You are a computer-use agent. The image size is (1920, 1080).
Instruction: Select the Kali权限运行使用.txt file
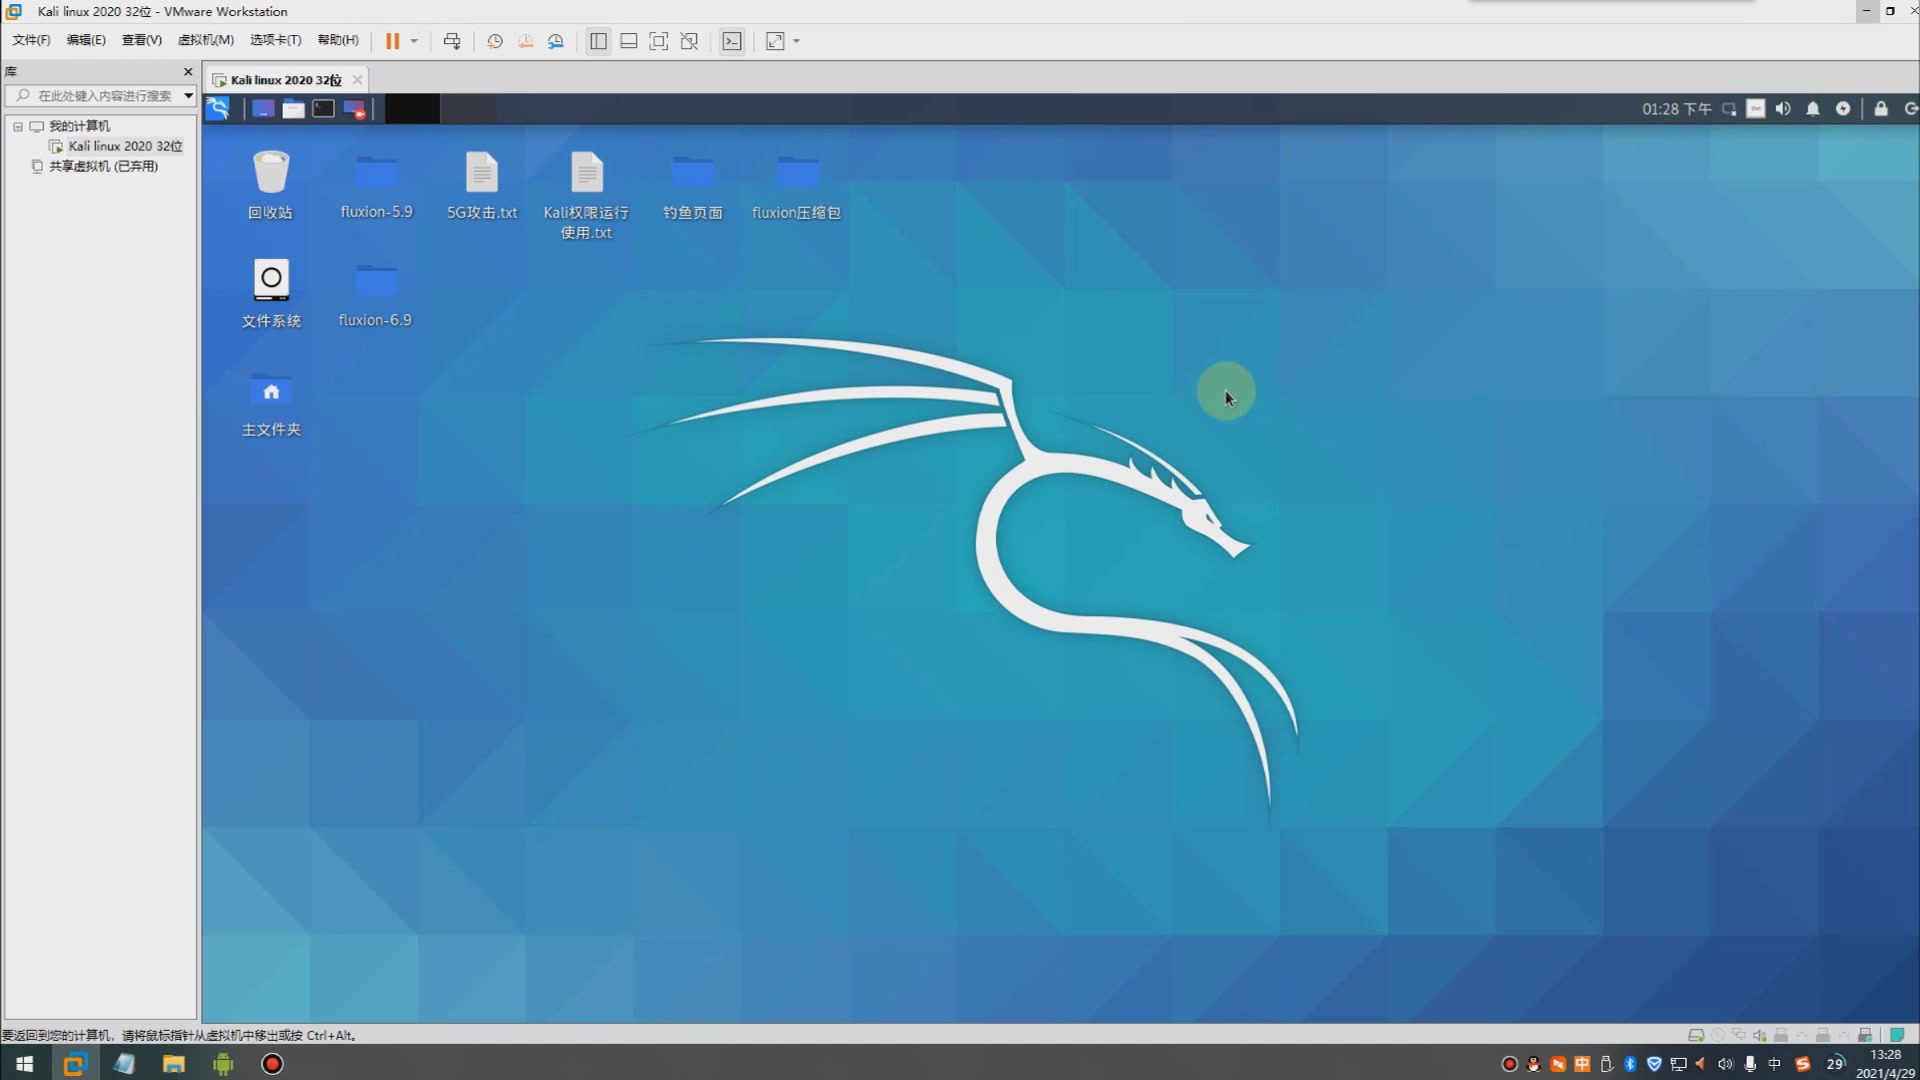pyautogui.click(x=587, y=195)
